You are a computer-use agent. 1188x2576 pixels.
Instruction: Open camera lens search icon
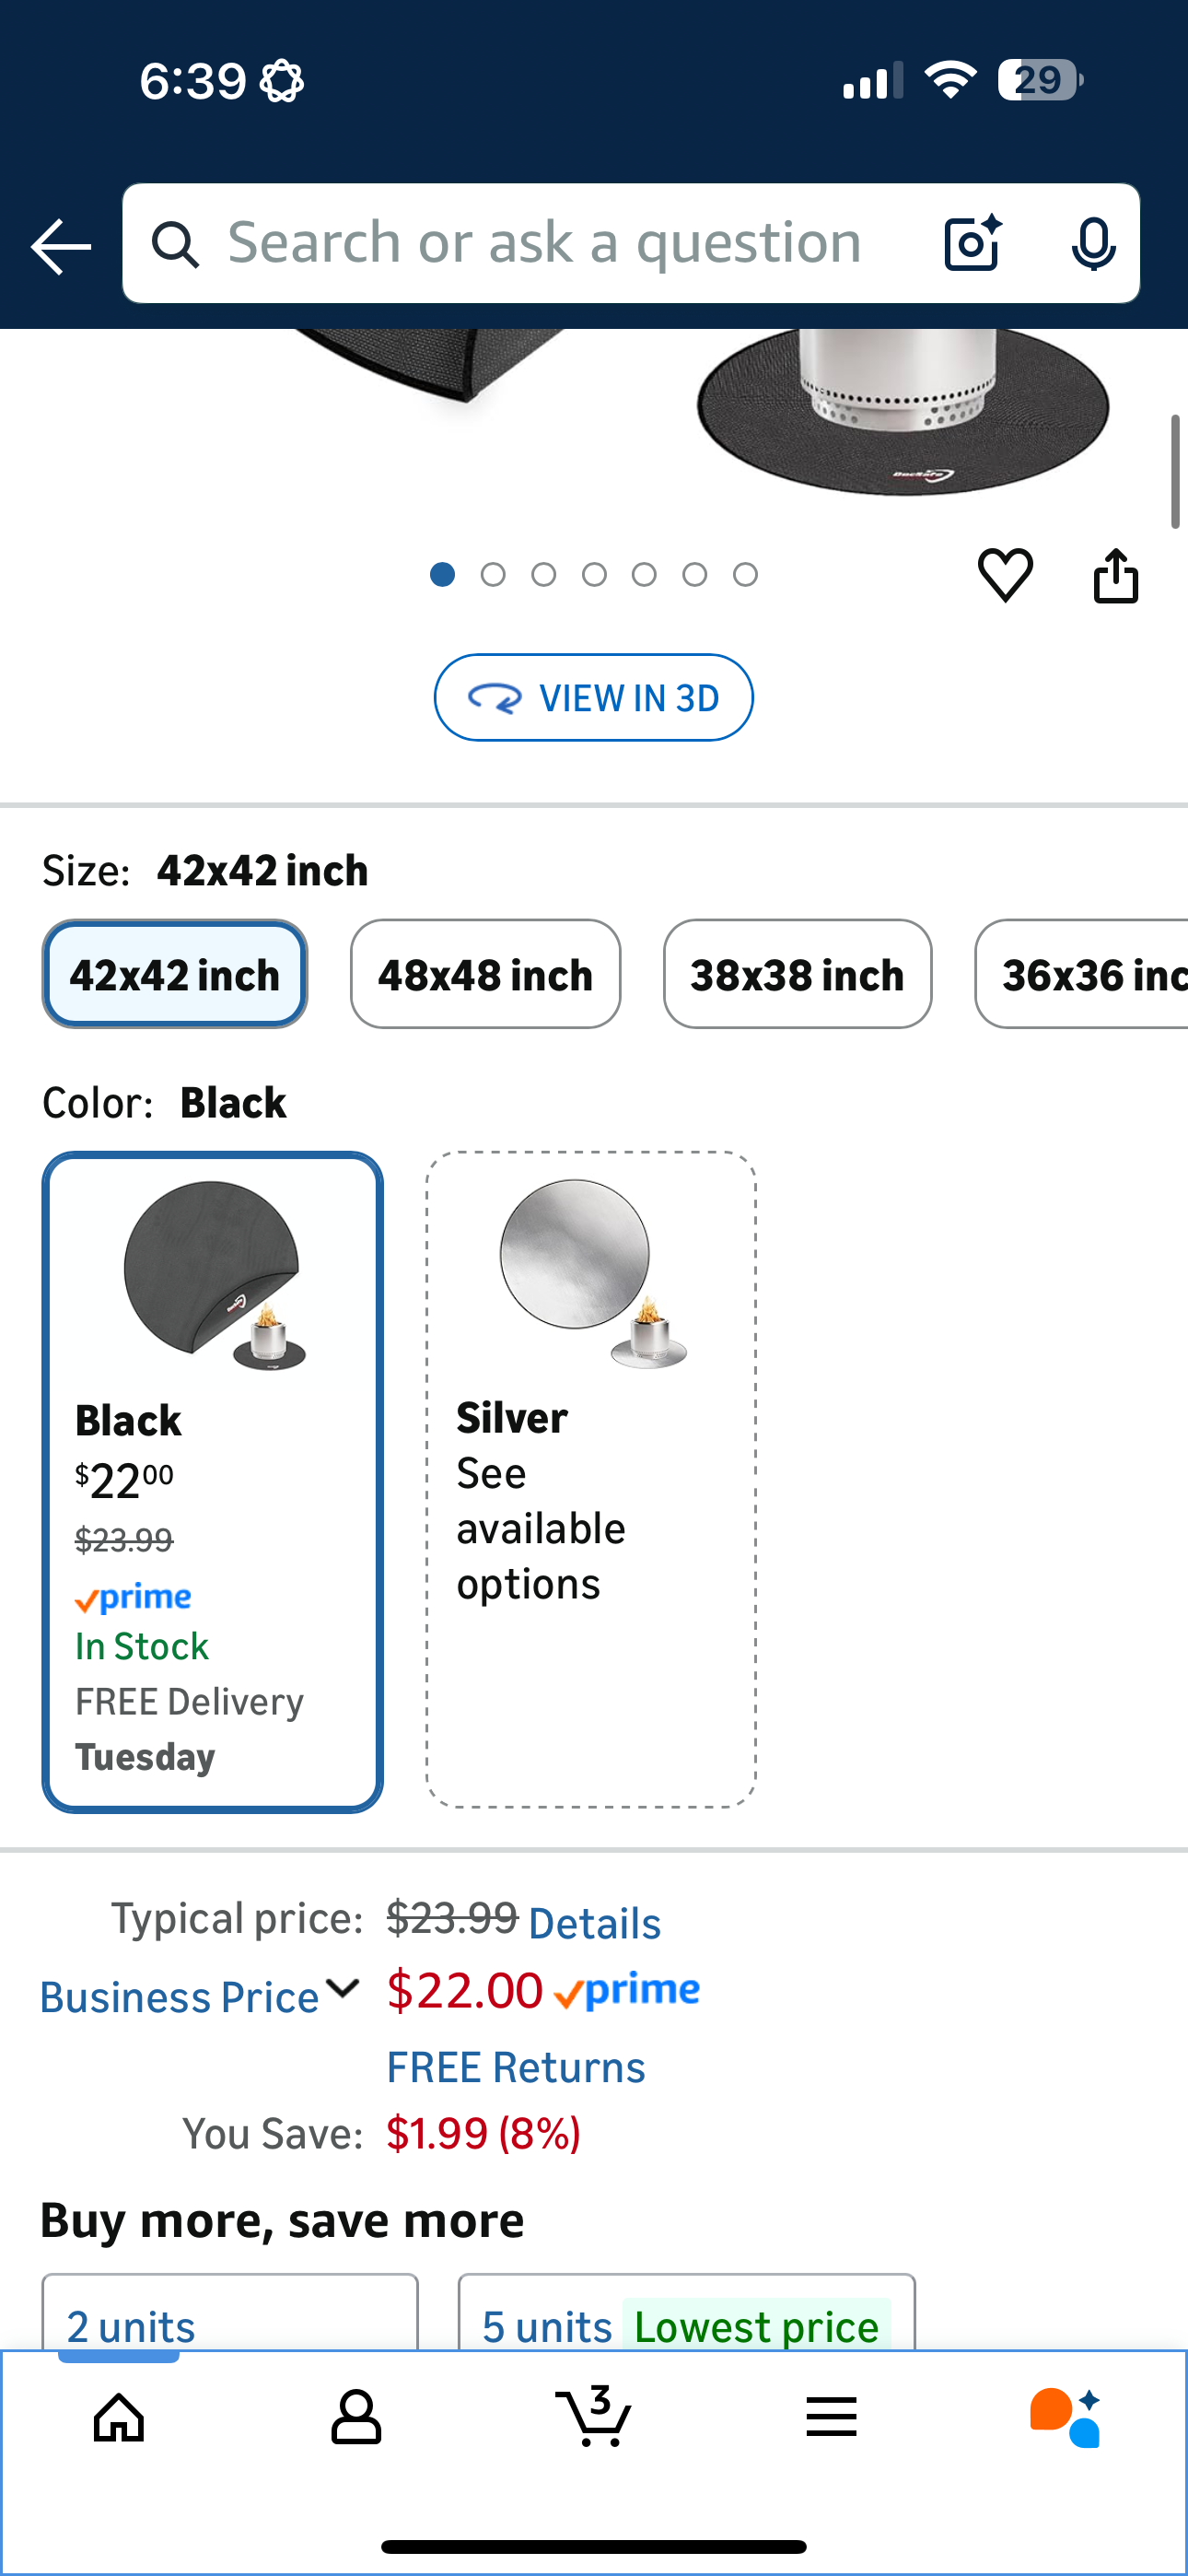972,243
